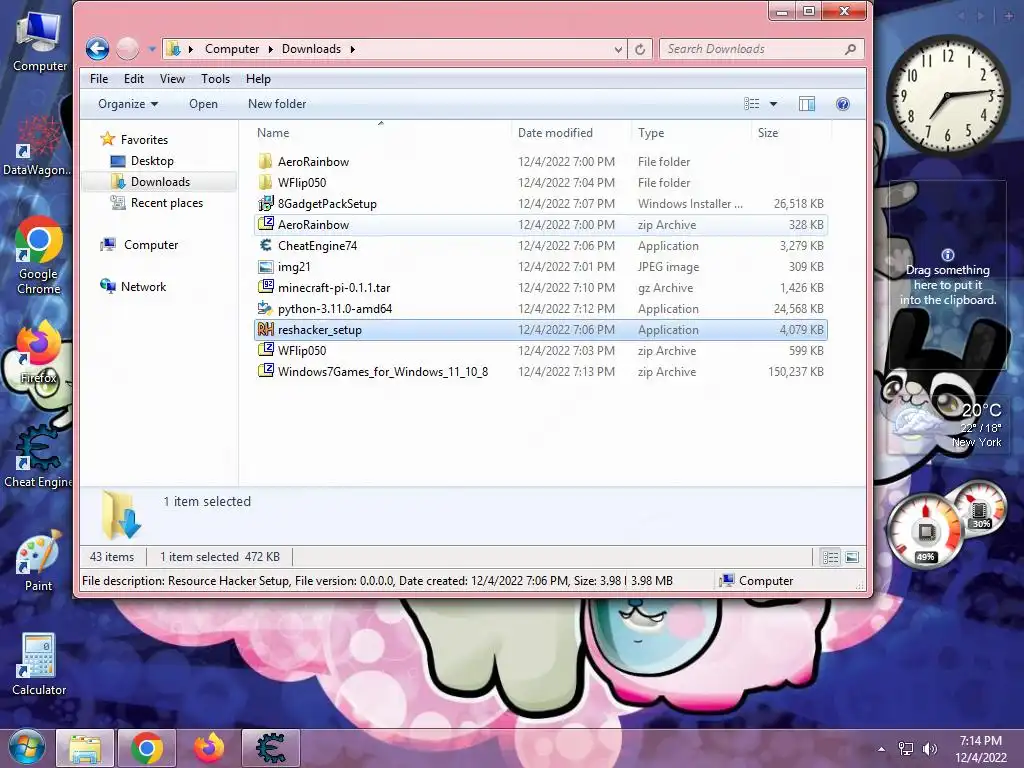
Task: Switch to details view in status bar
Action: click(830, 557)
